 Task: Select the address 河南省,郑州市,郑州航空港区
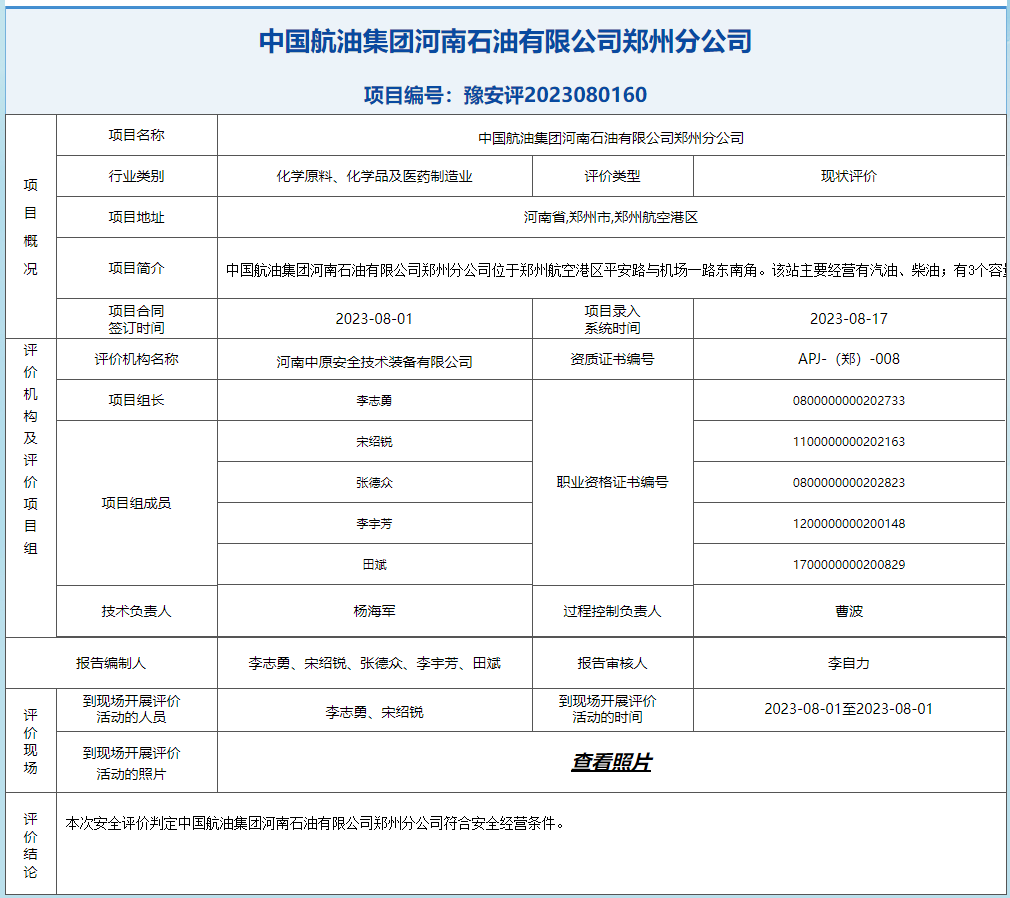tap(610, 217)
